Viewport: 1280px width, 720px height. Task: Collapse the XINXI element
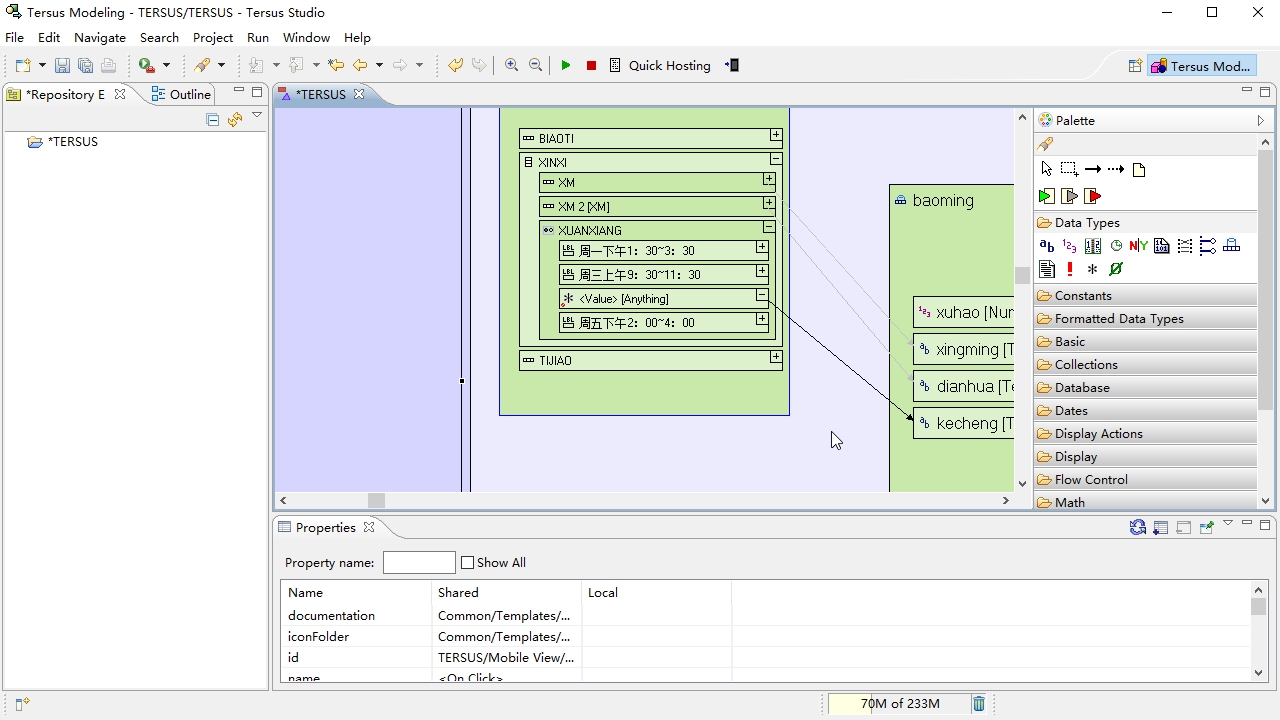[776, 159]
